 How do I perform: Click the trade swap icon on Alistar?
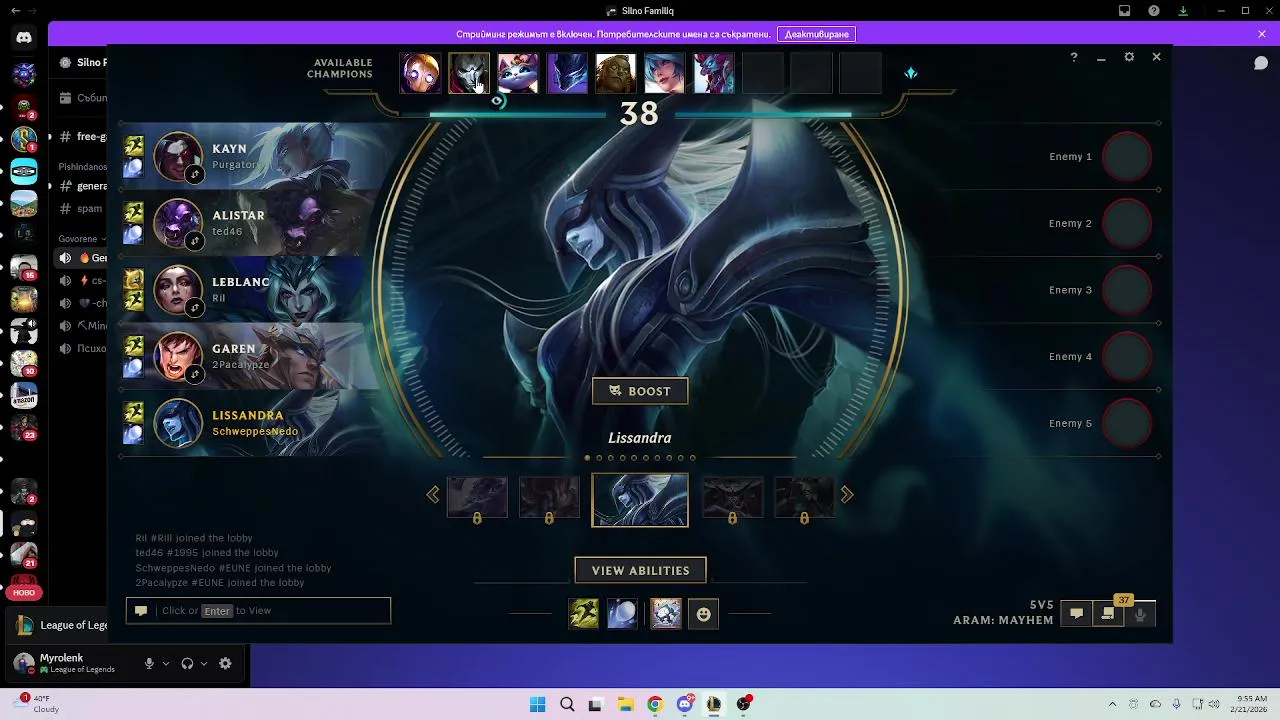tap(195, 241)
